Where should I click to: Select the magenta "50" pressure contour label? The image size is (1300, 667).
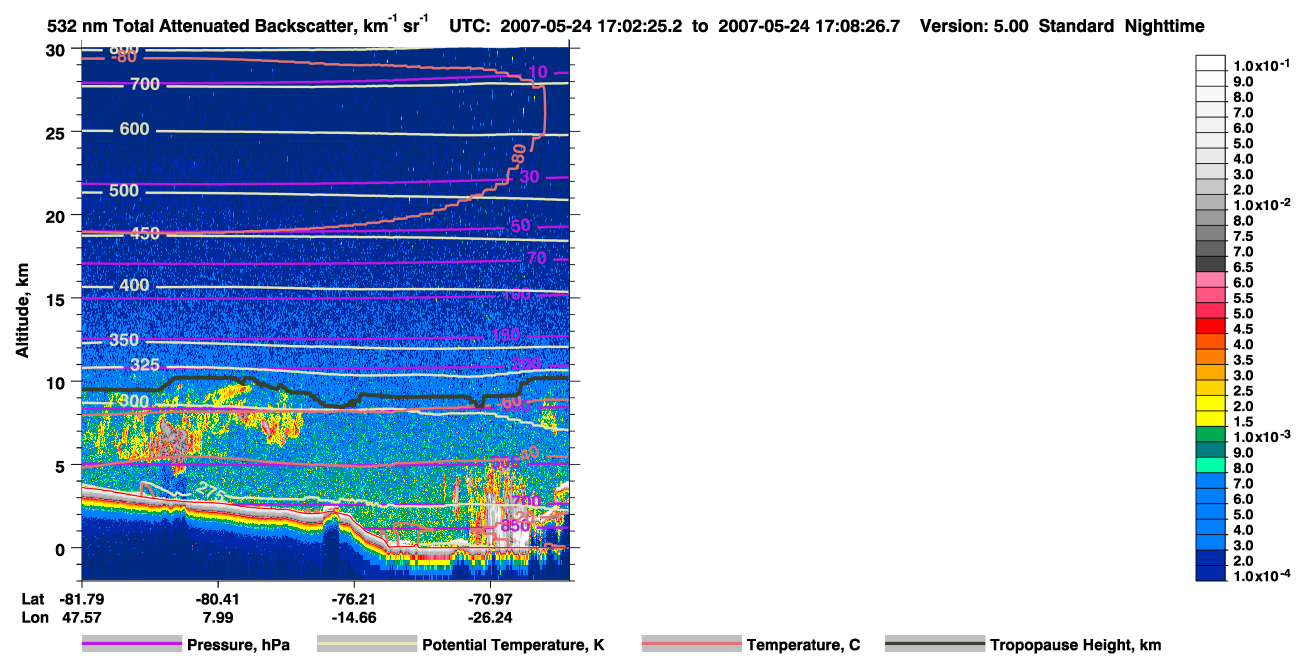tap(520, 226)
